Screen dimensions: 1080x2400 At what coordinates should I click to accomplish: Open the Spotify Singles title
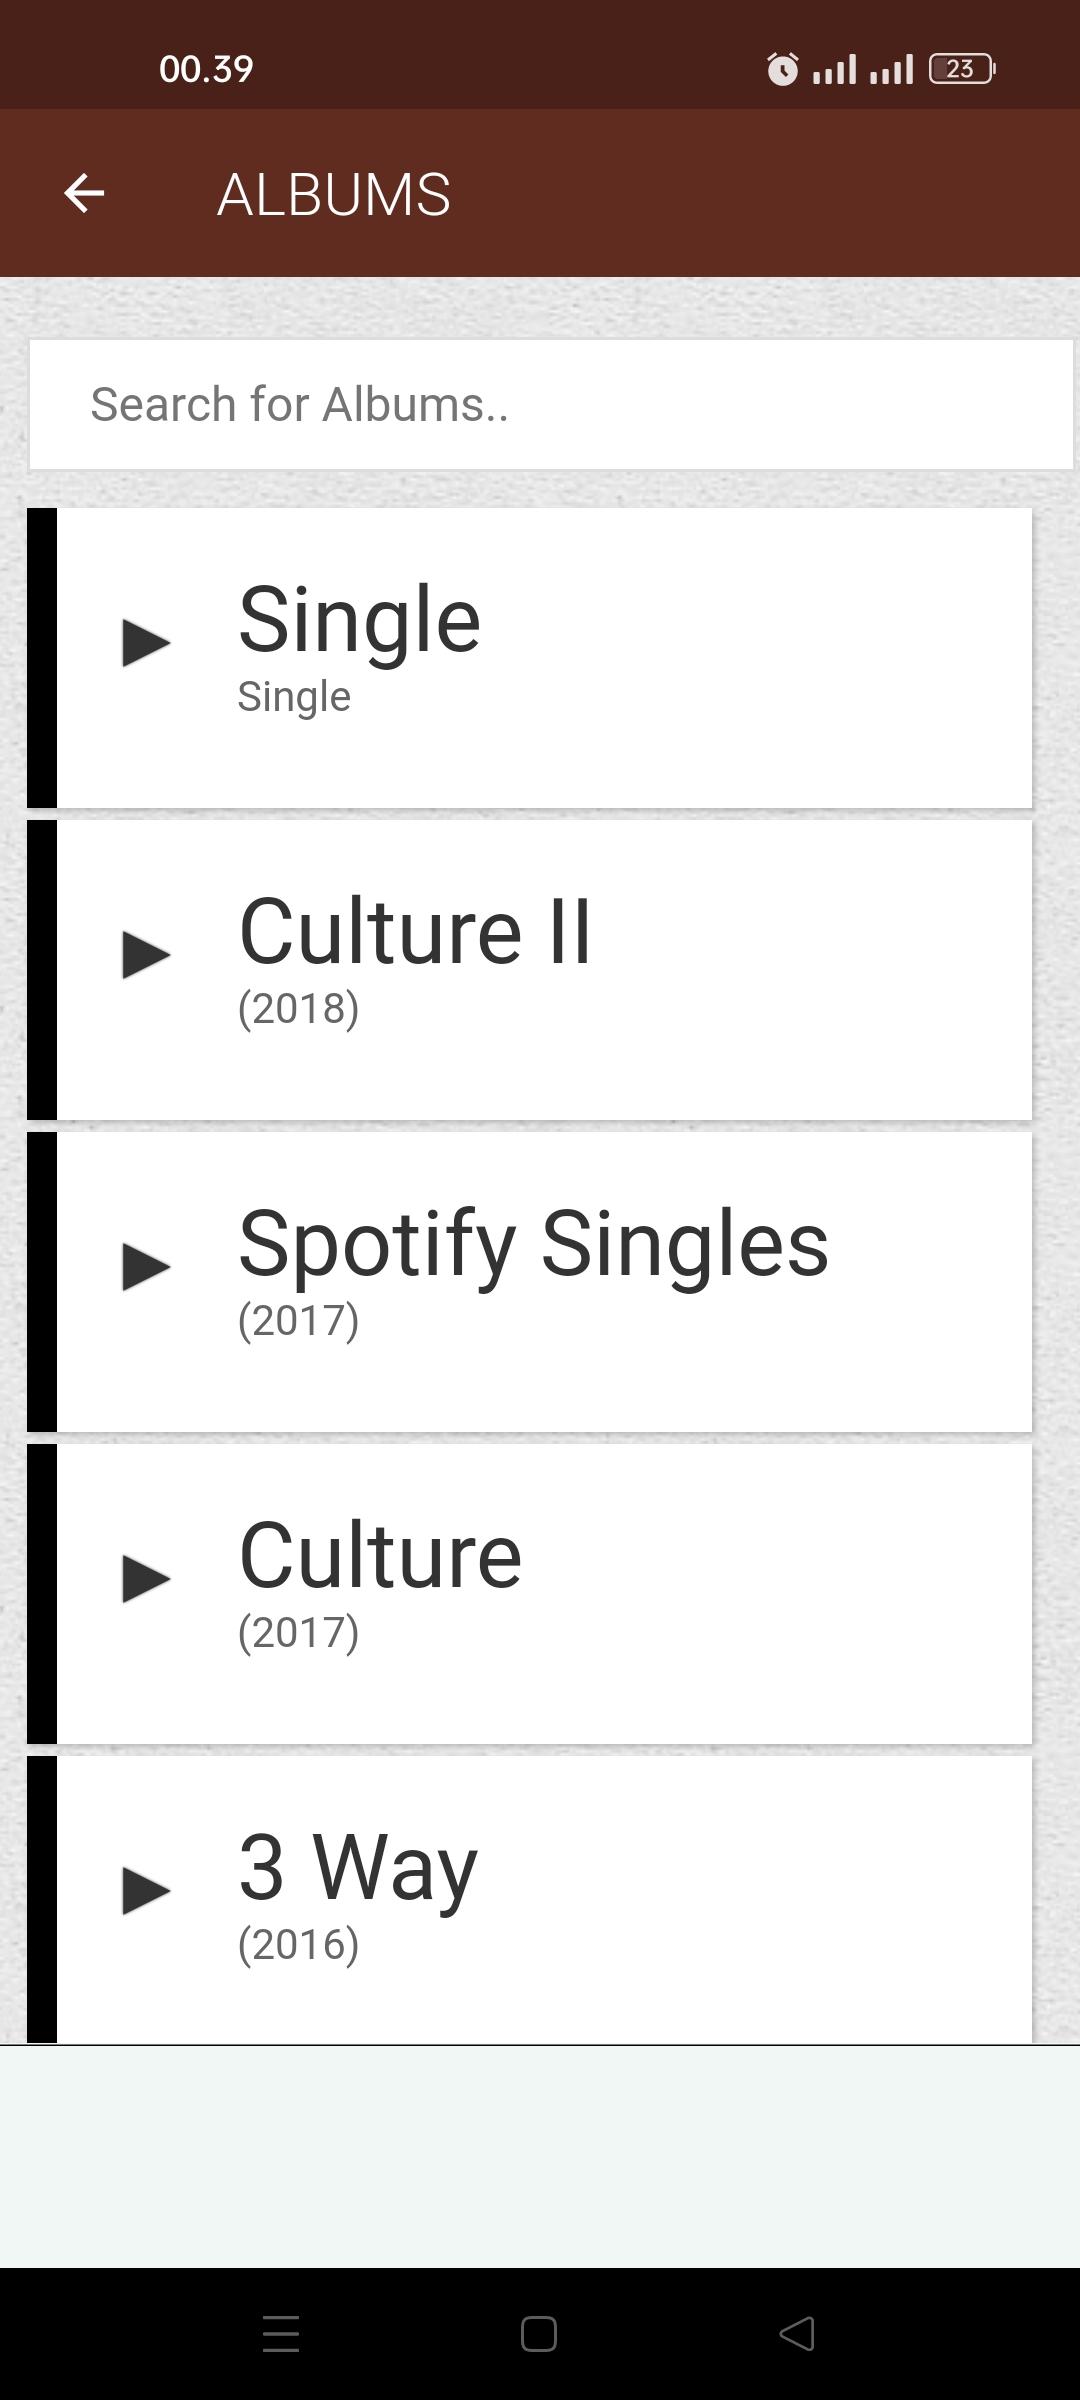pos(533,1245)
